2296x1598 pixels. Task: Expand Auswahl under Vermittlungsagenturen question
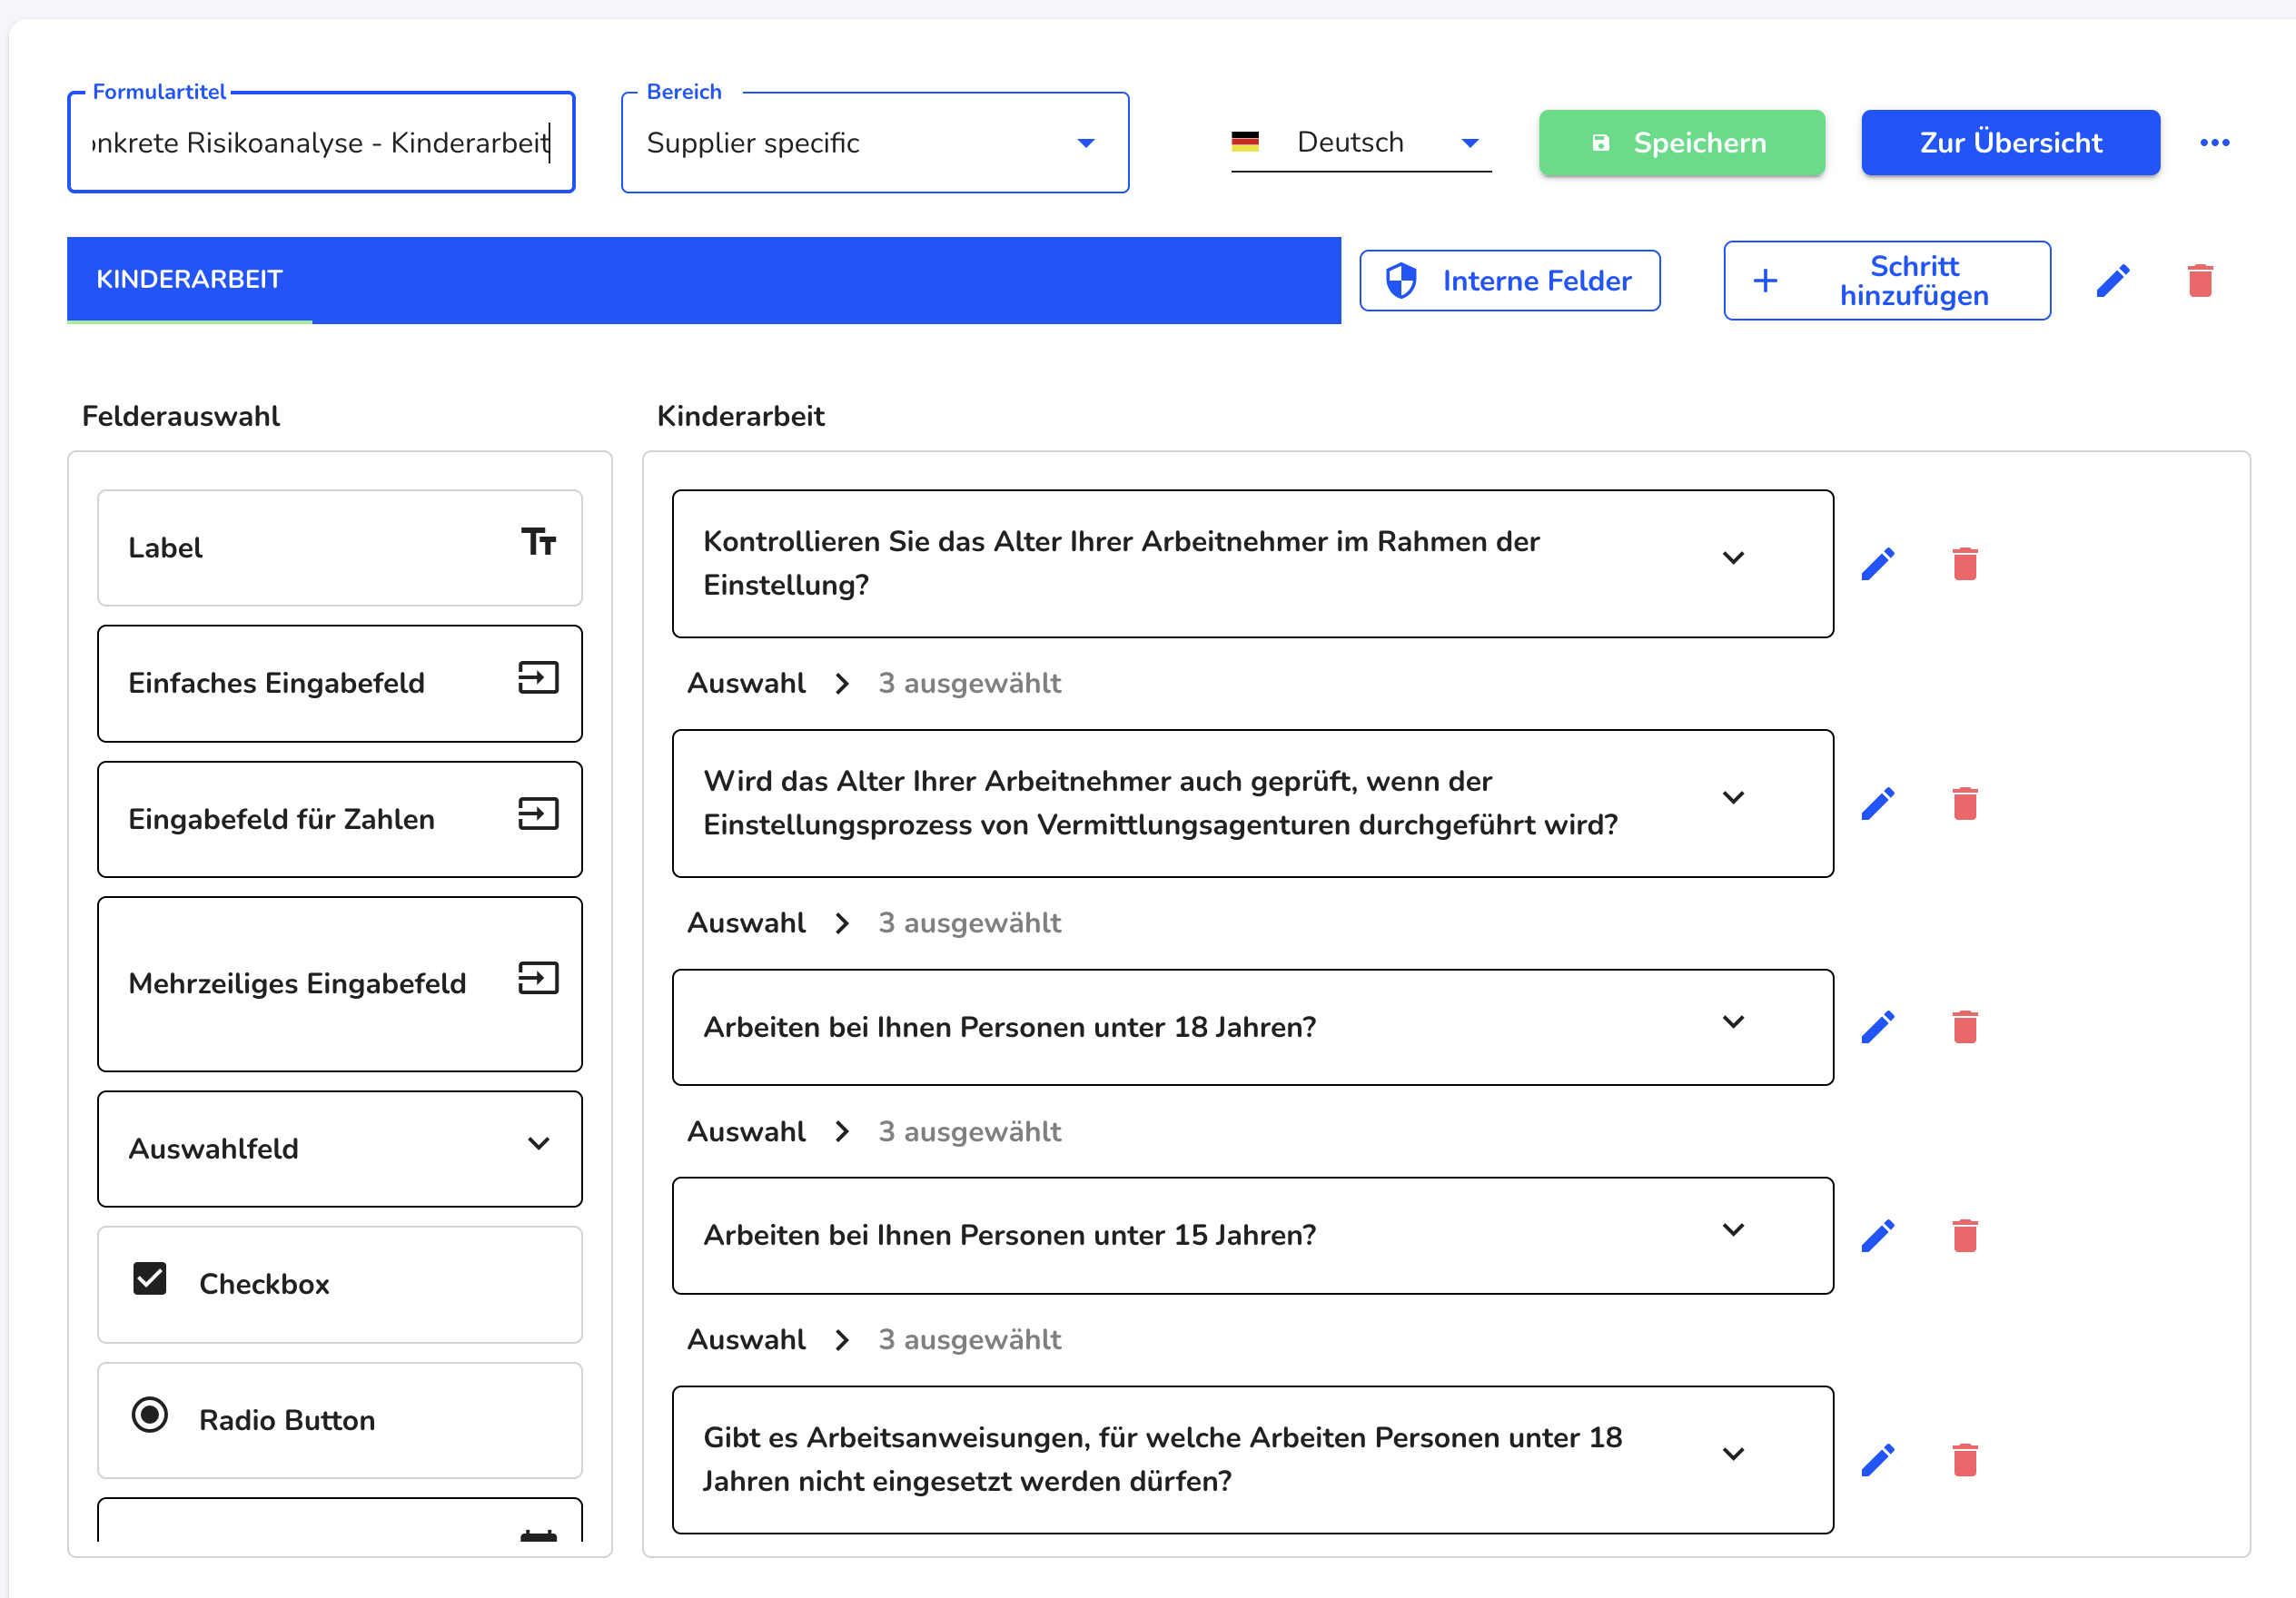pos(842,923)
